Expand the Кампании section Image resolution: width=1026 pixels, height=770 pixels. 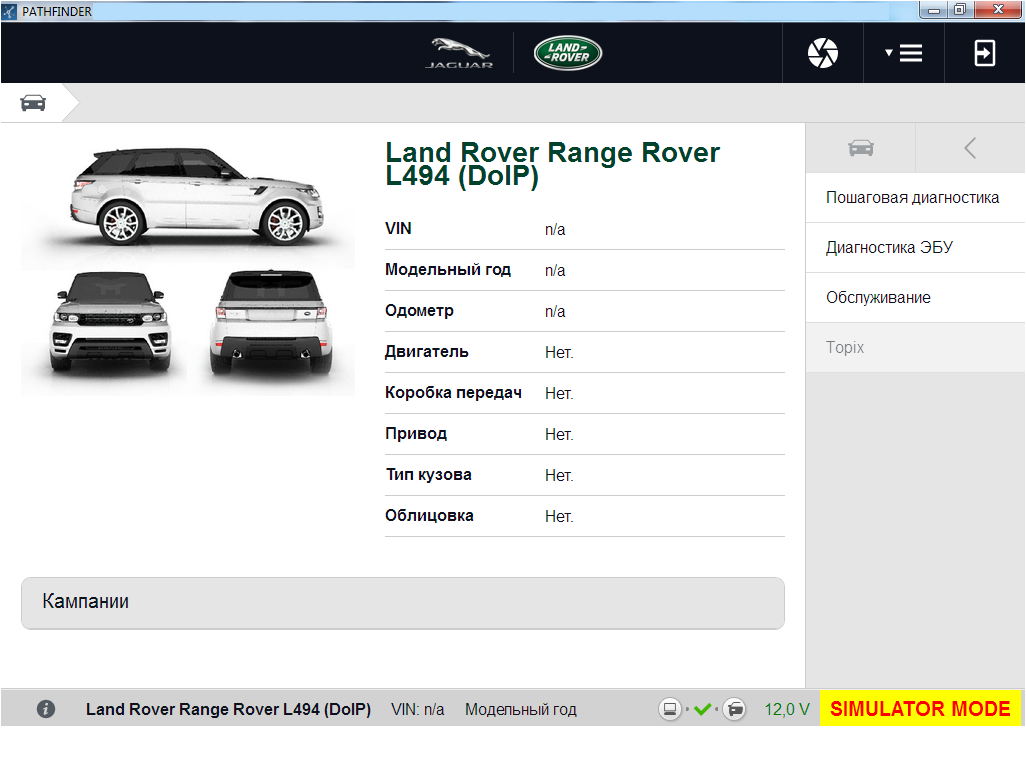402,603
